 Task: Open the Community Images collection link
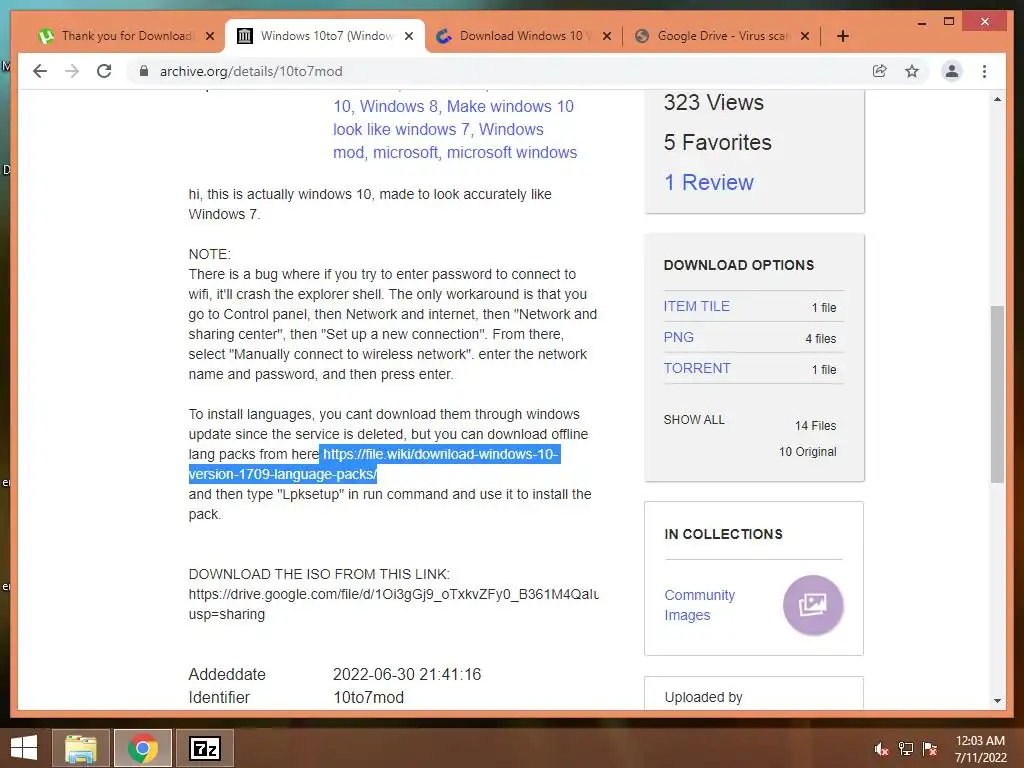(x=699, y=605)
